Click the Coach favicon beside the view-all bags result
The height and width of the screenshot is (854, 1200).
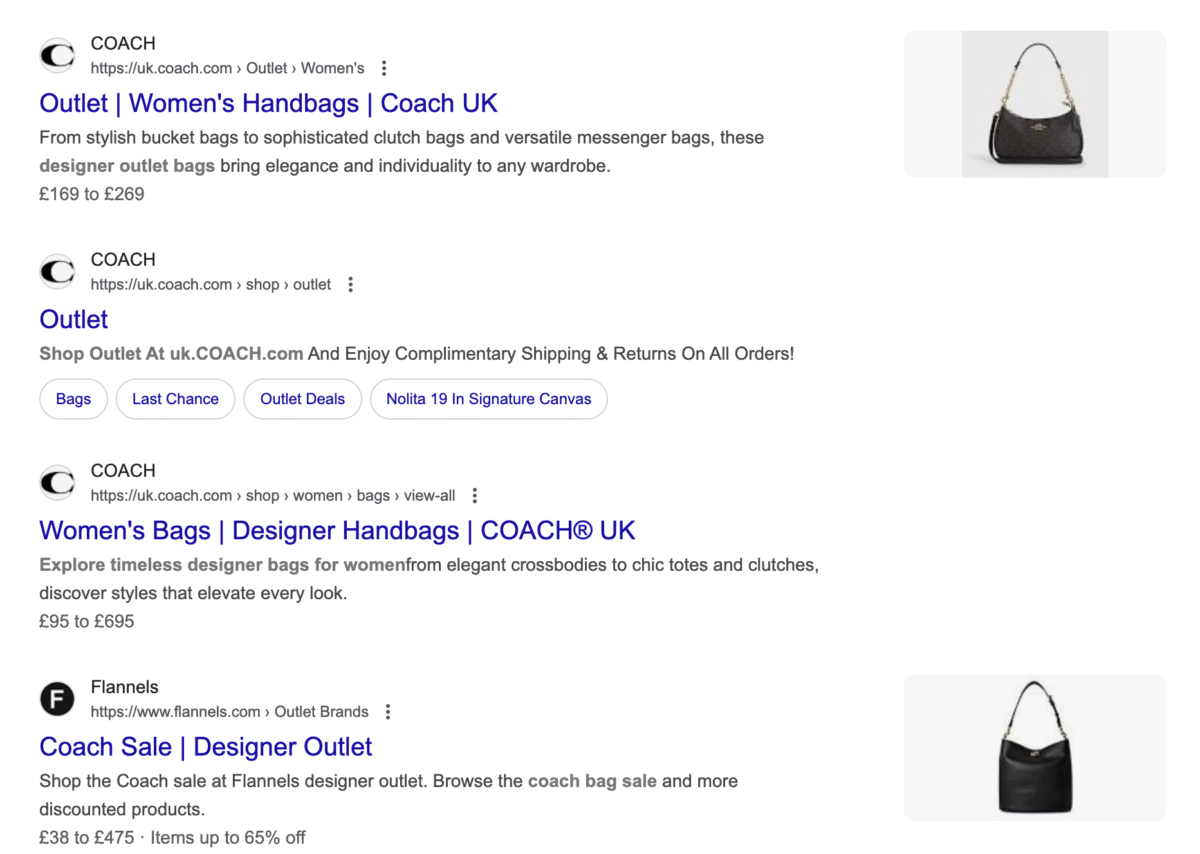point(57,482)
